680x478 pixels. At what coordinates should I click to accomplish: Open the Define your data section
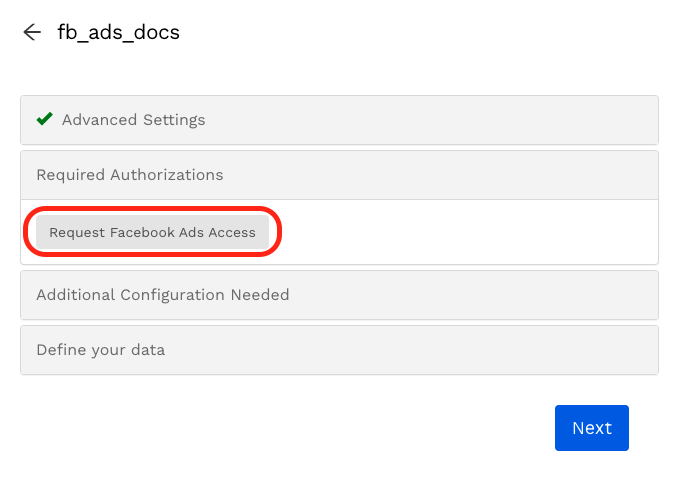tap(340, 350)
